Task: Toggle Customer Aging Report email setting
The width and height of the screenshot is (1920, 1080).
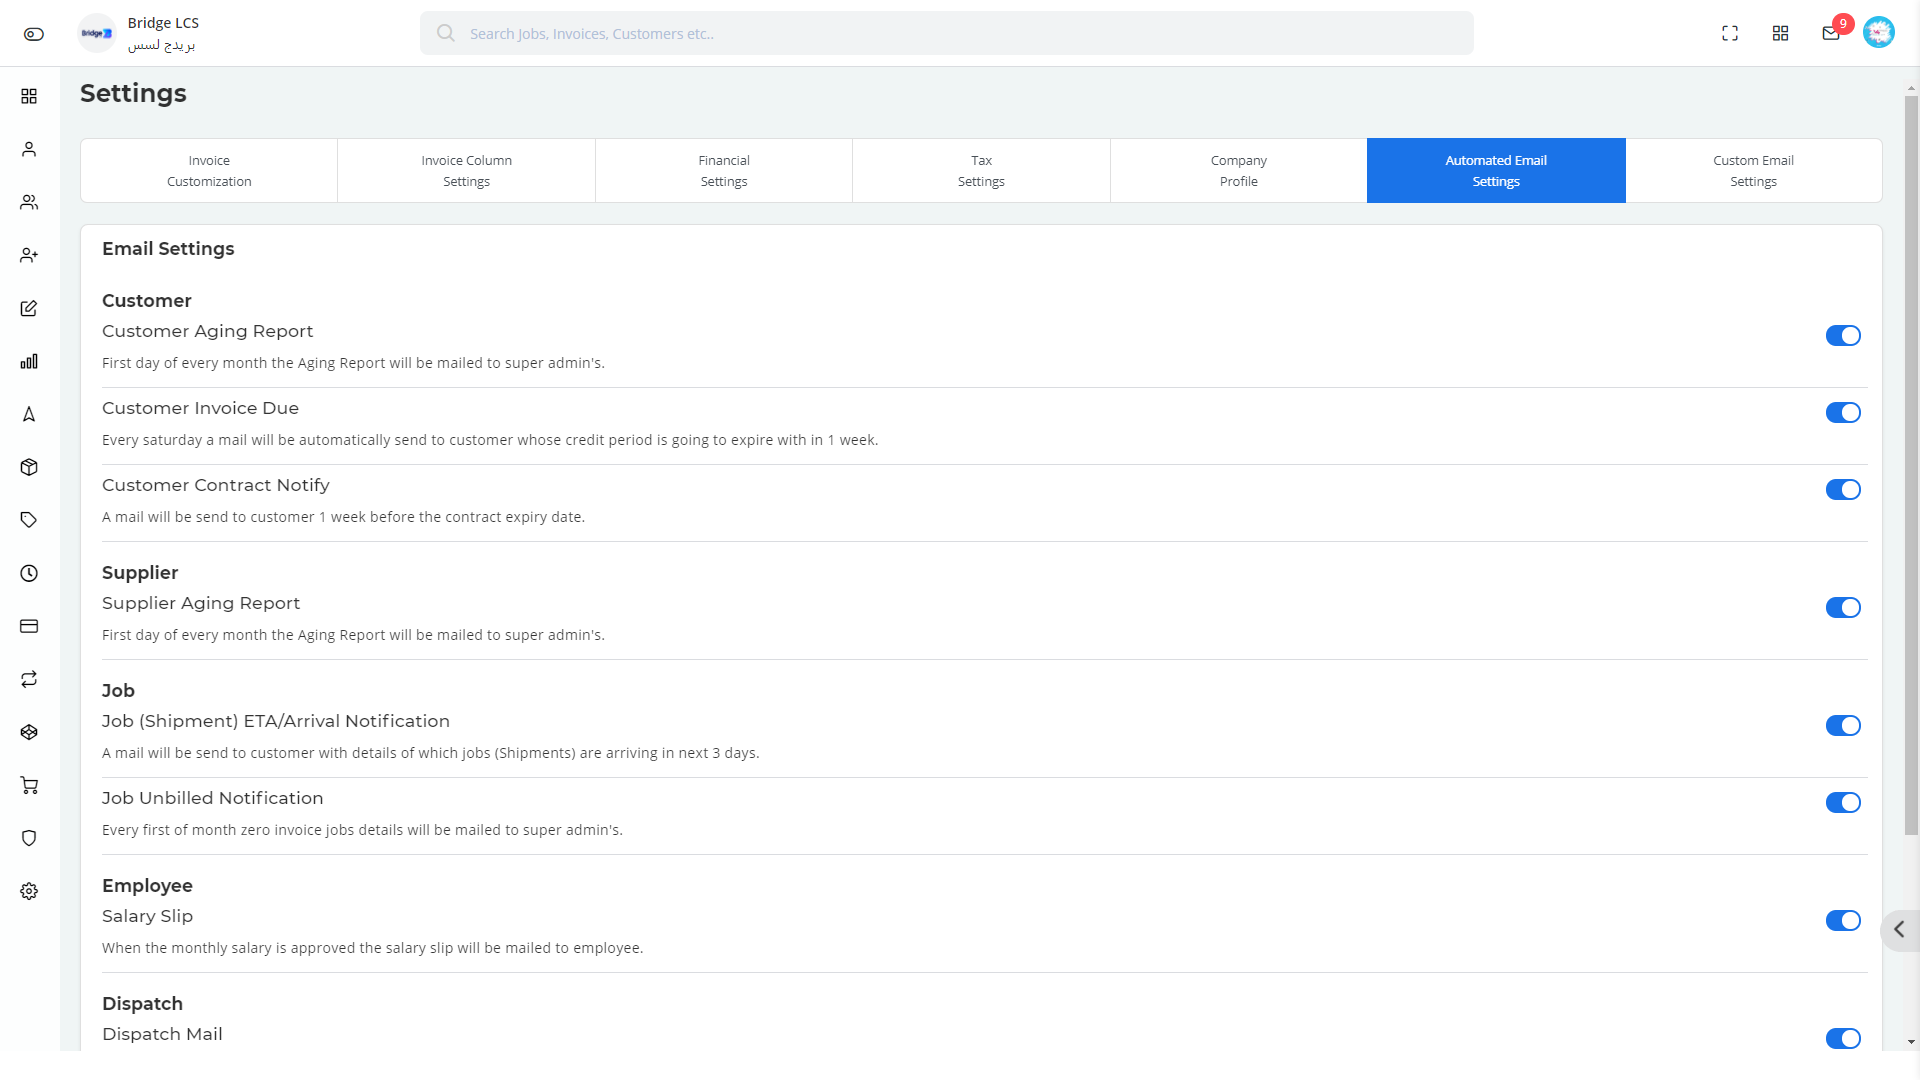Action: pyautogui.click(x=1844, y=335)
